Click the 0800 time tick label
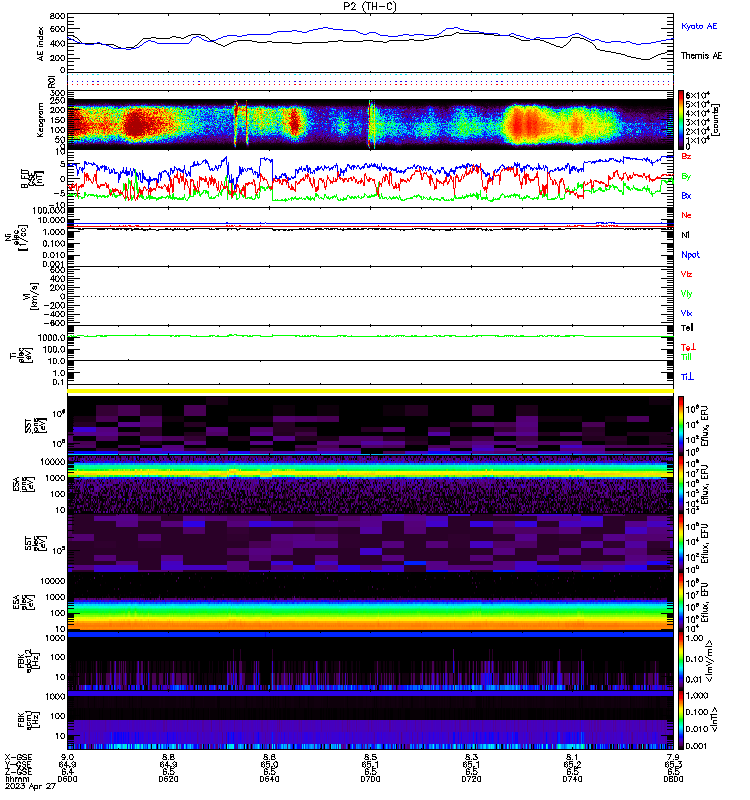The image size is (750, 800). [673, 779]
